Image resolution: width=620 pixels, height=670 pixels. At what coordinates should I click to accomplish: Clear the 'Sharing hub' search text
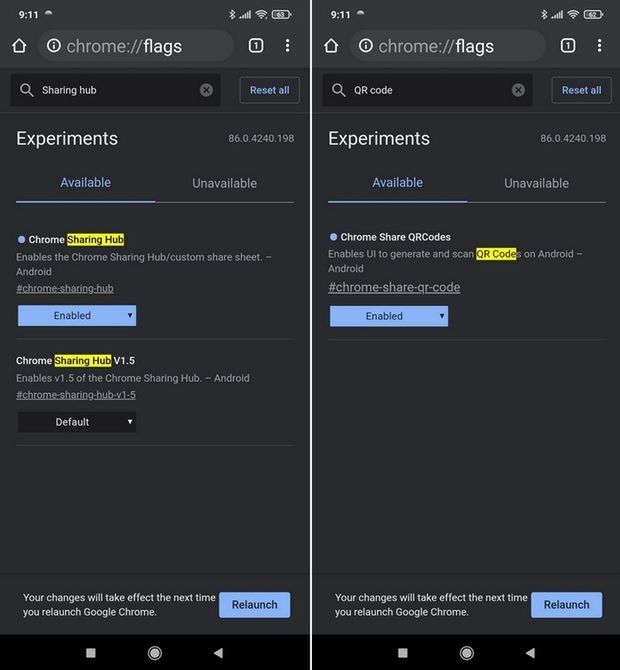[x=206, y=90]
